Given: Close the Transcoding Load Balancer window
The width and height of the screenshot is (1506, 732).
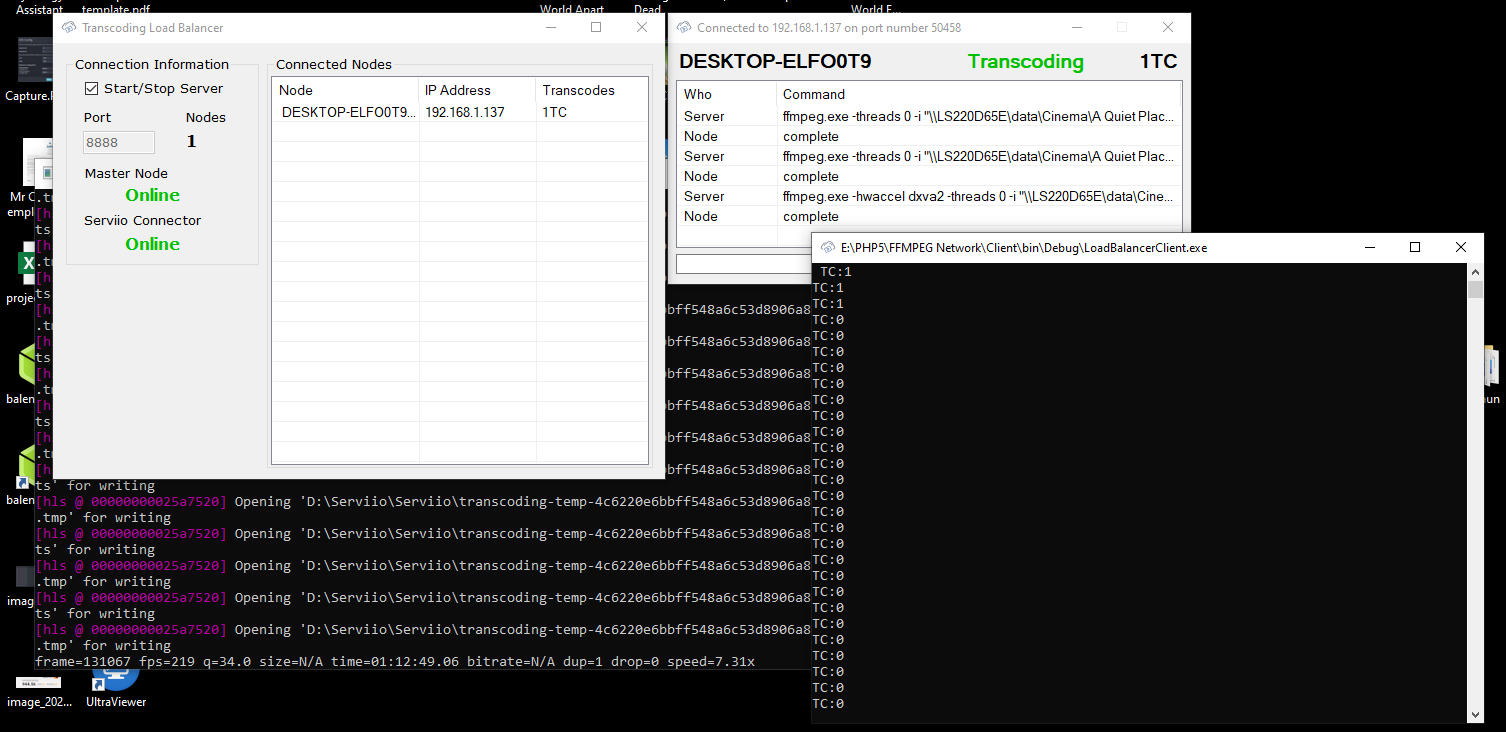Looking at the screenshot, I should tap(642, 28).
